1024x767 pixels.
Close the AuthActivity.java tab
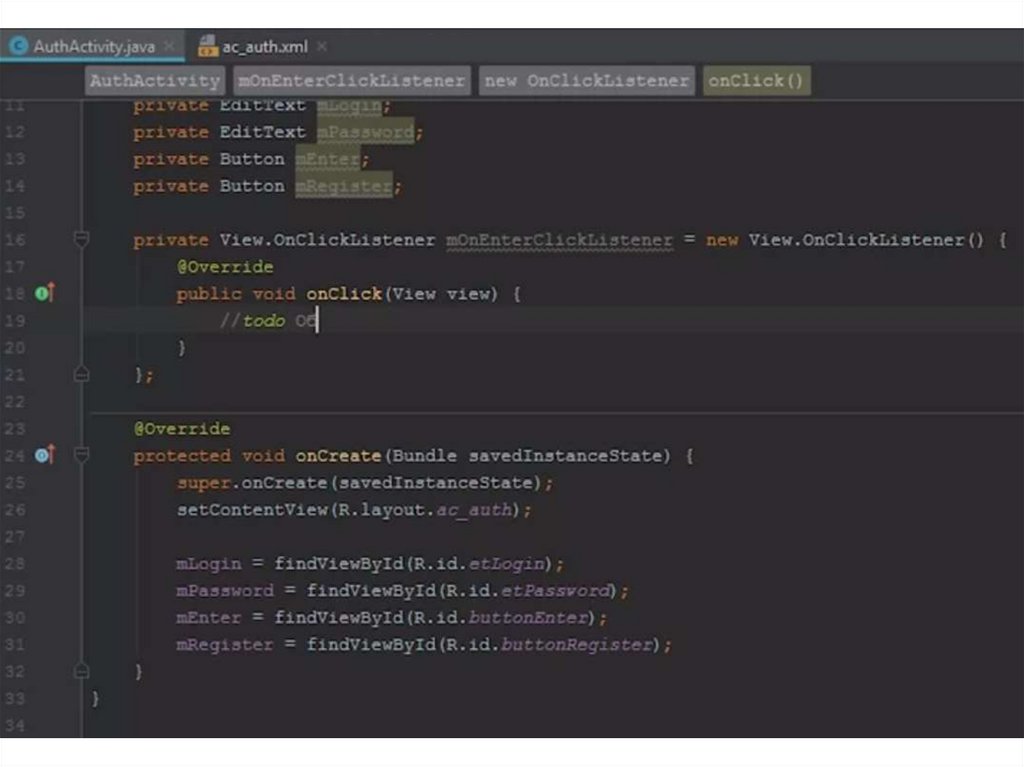(x=169, y=46)
